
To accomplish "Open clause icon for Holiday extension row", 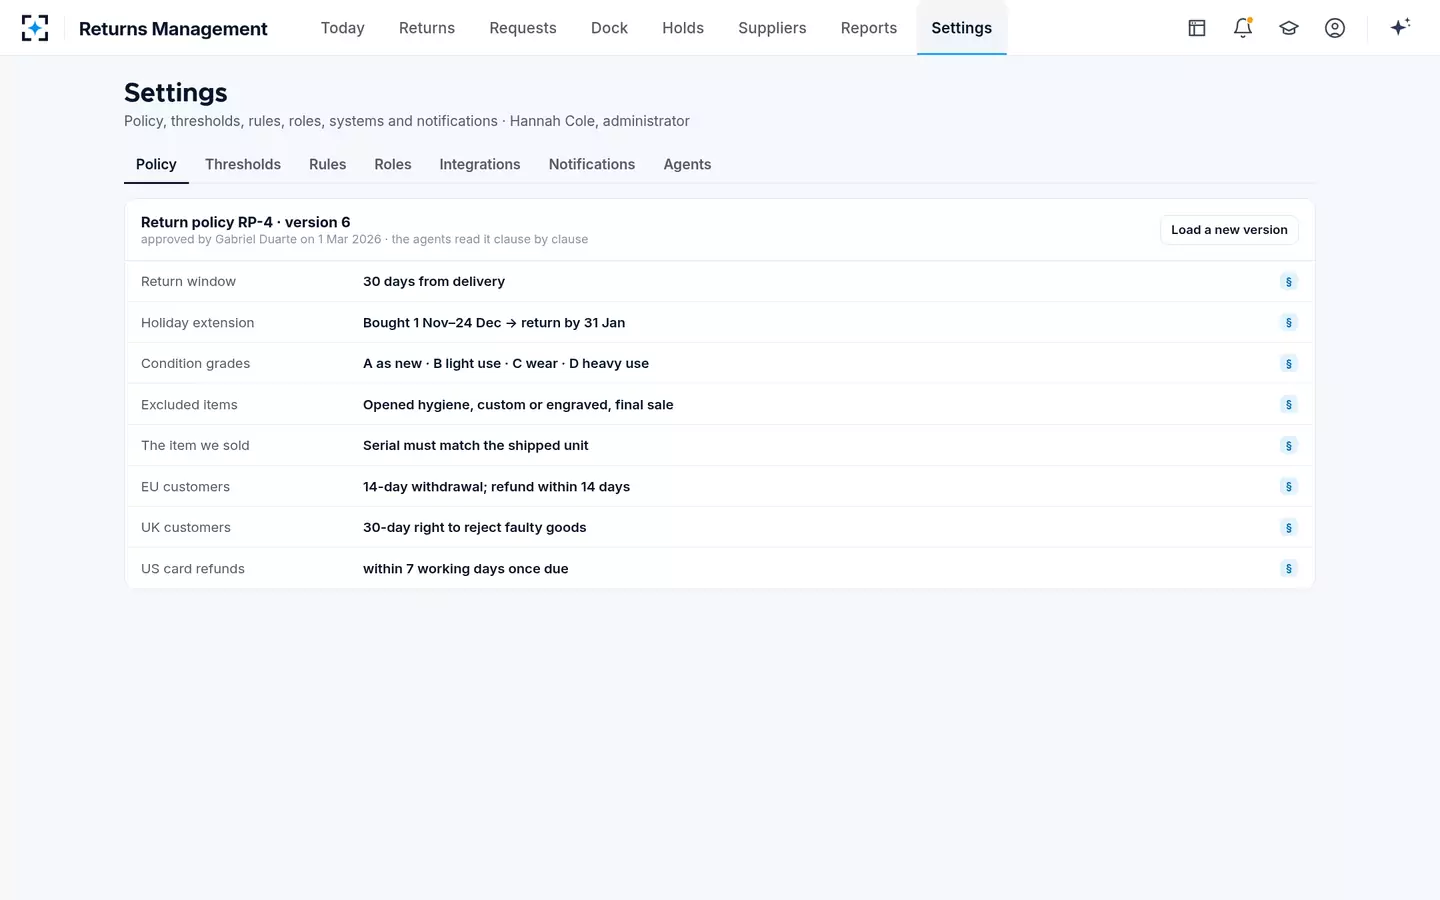I will click(1289, 323).
